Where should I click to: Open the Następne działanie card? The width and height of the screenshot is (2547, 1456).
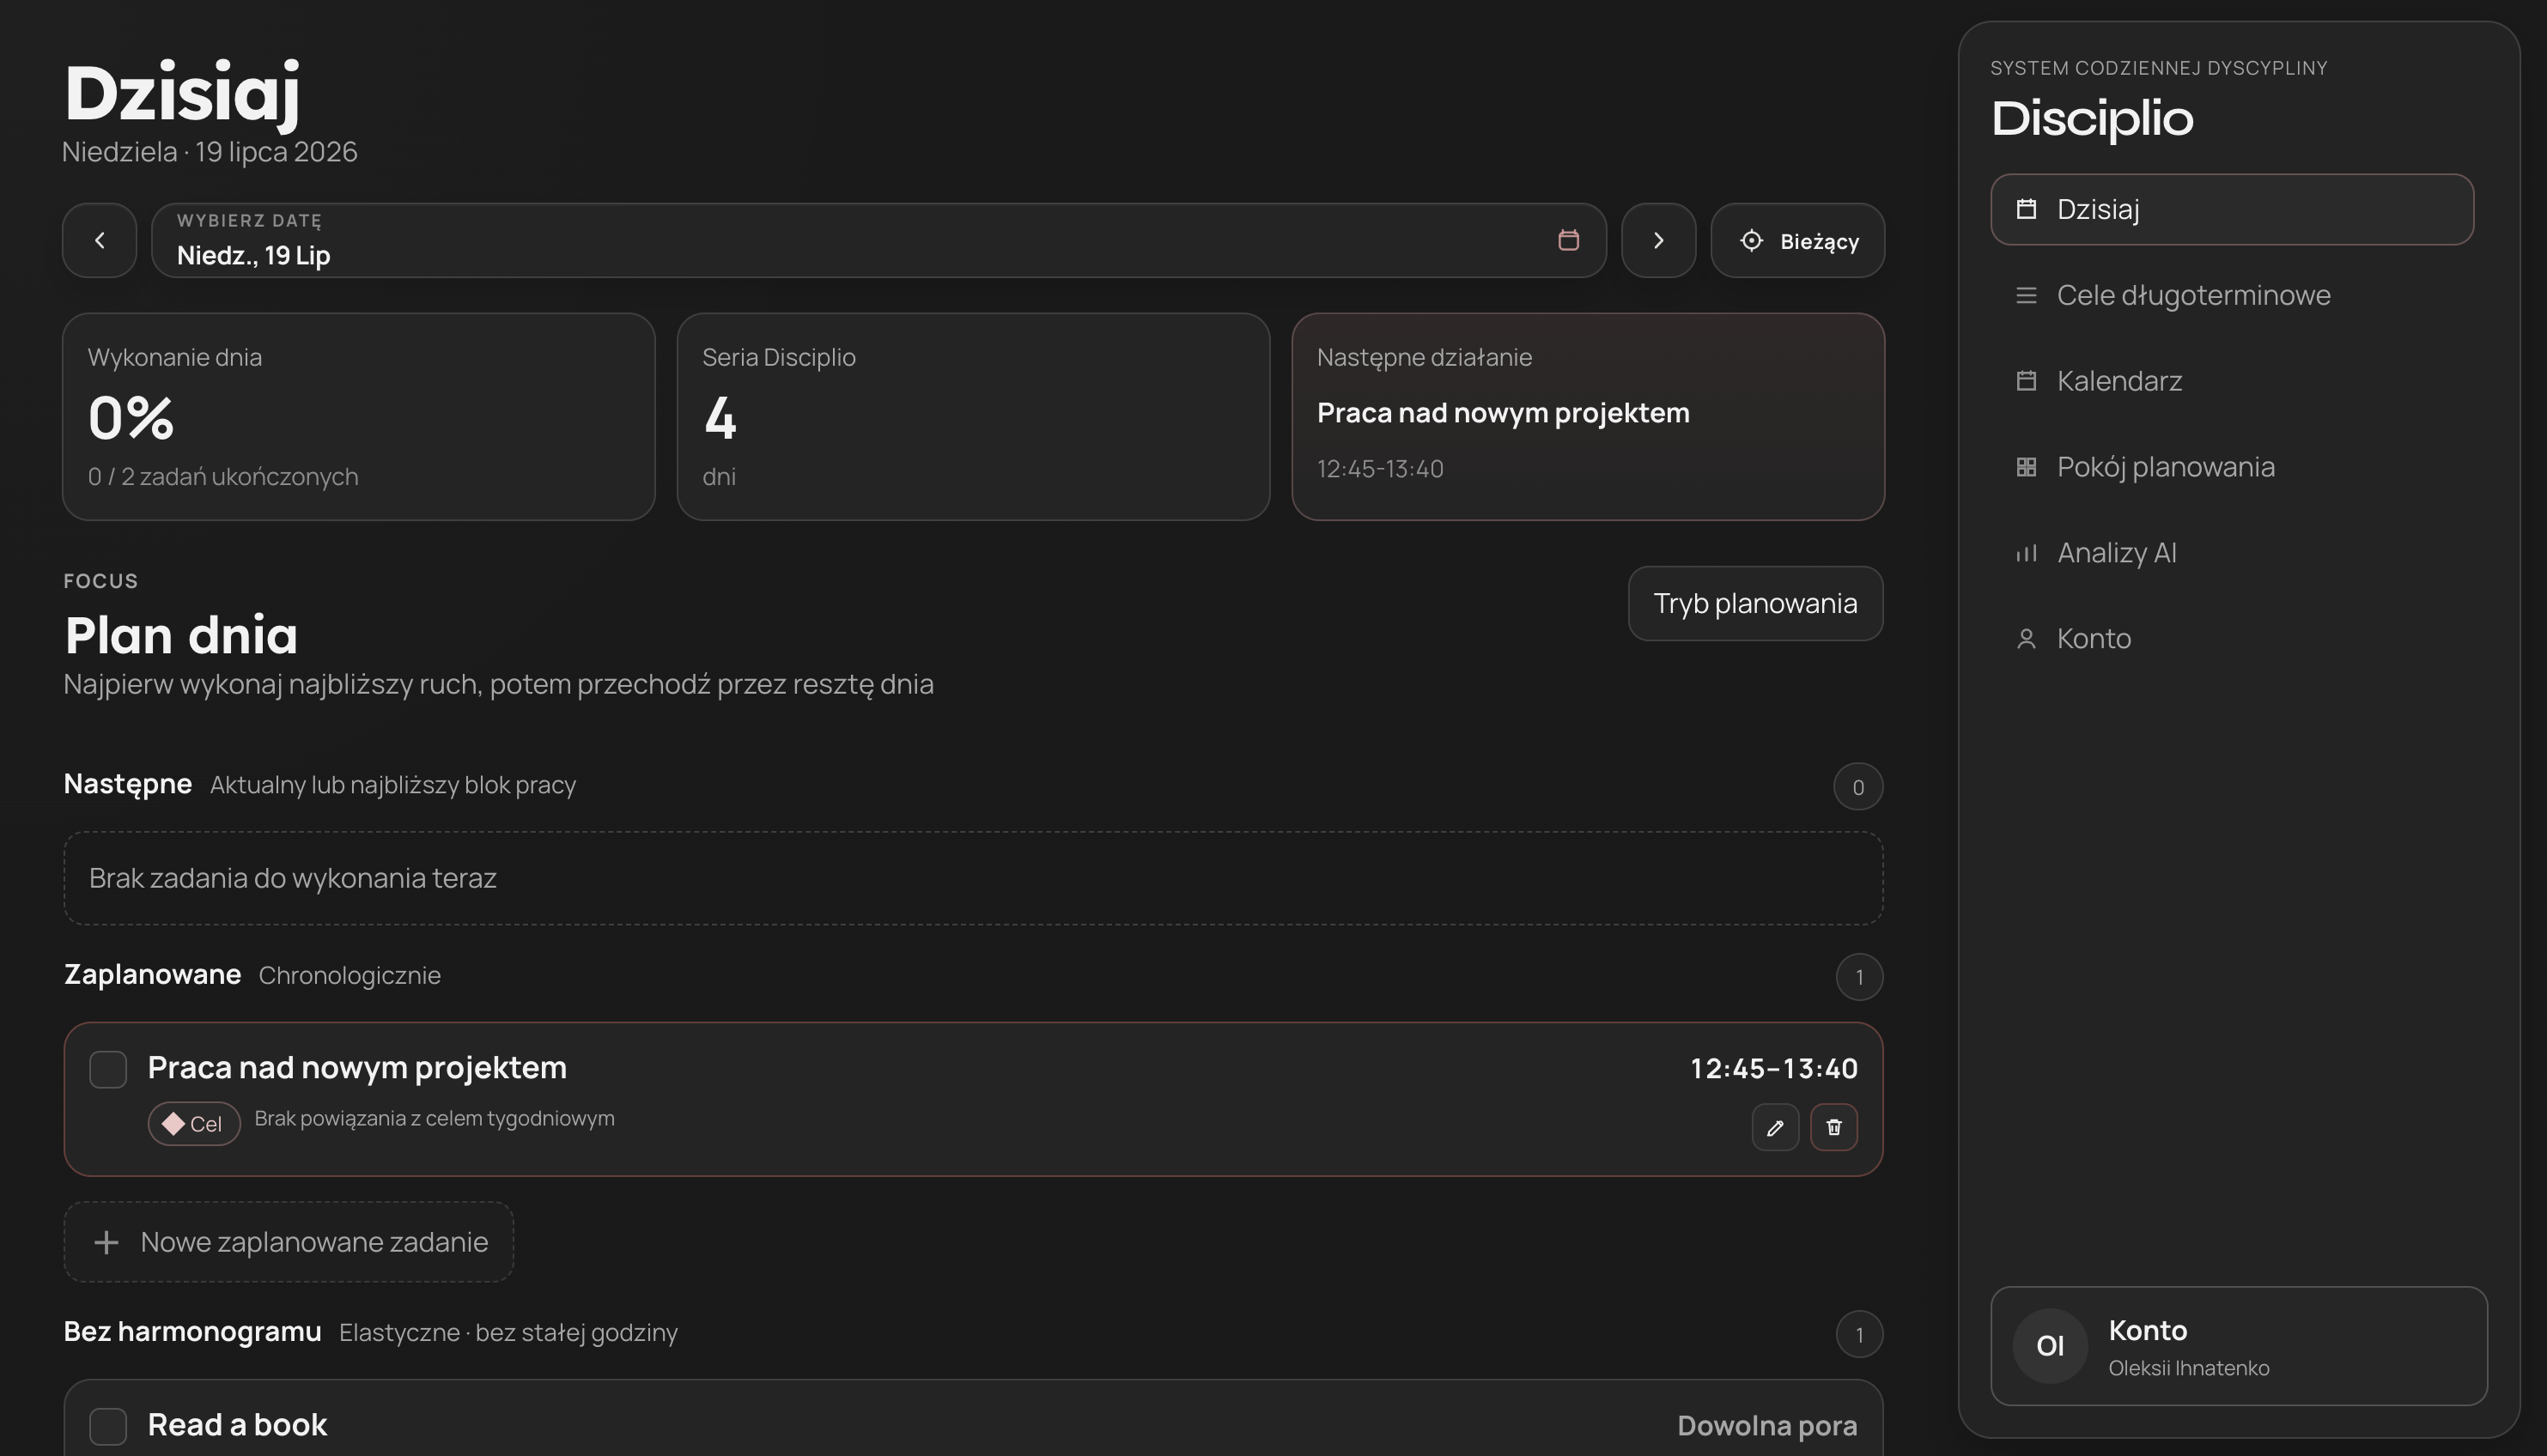1588,416
